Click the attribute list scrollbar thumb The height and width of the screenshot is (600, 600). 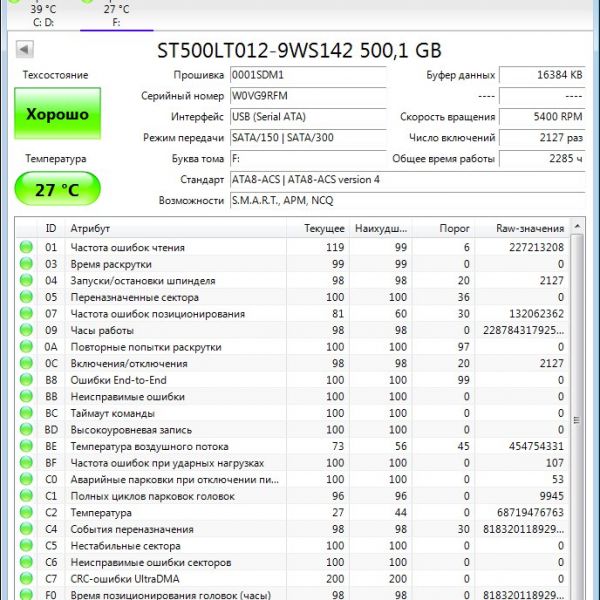[577, 420]
